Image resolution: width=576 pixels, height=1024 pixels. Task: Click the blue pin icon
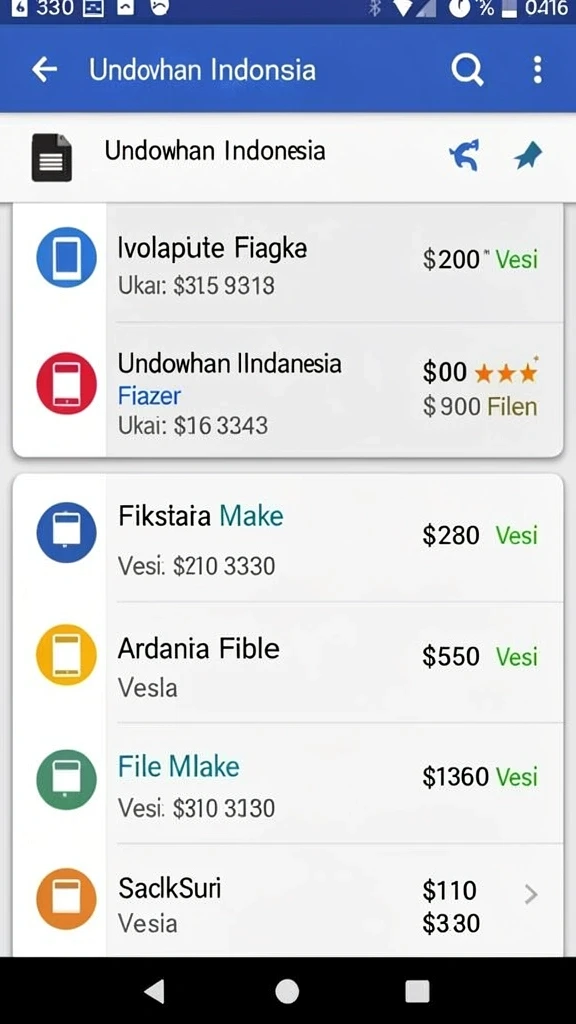click(x=528, y=156)
